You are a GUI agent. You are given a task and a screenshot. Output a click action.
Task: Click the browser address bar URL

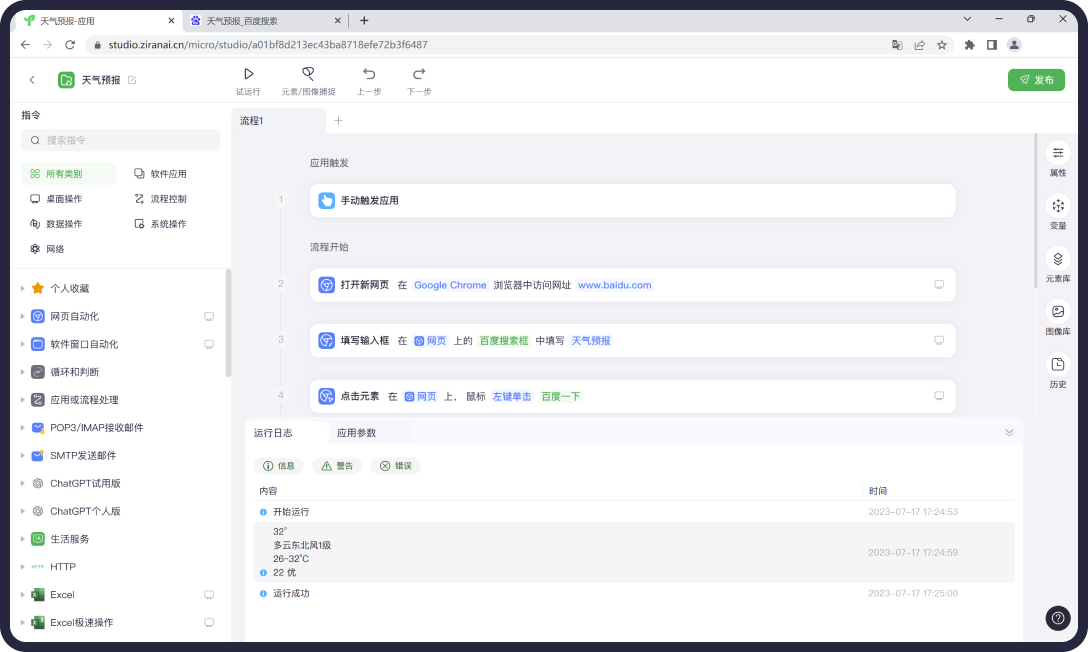point(268,44)
